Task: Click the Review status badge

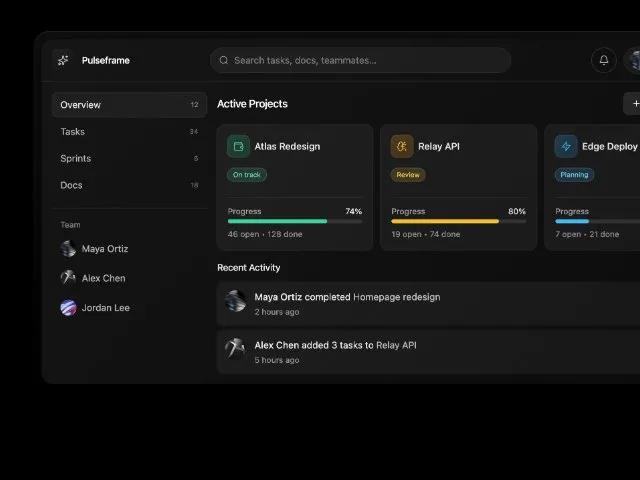Action: [x=408, y=175]
